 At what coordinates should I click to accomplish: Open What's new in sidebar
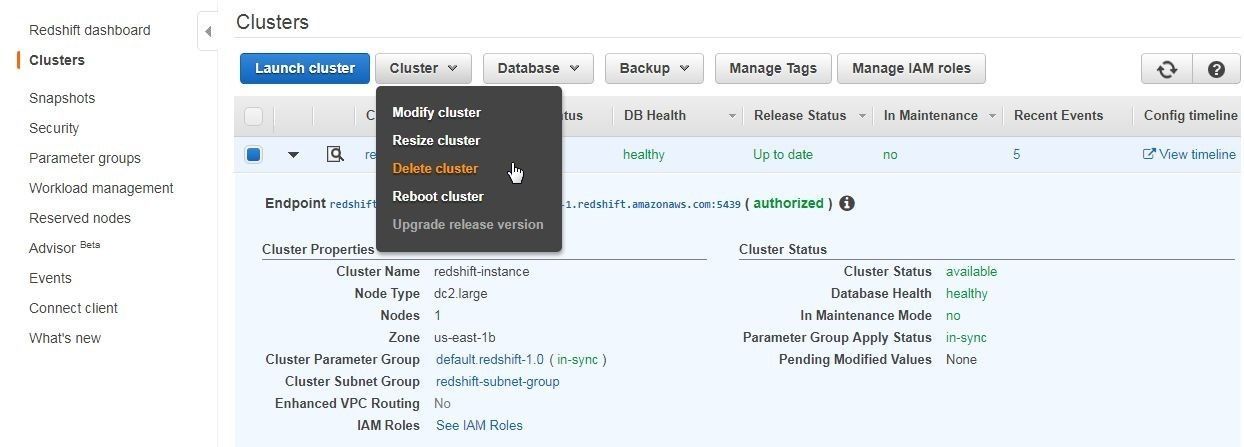(65, 338)
